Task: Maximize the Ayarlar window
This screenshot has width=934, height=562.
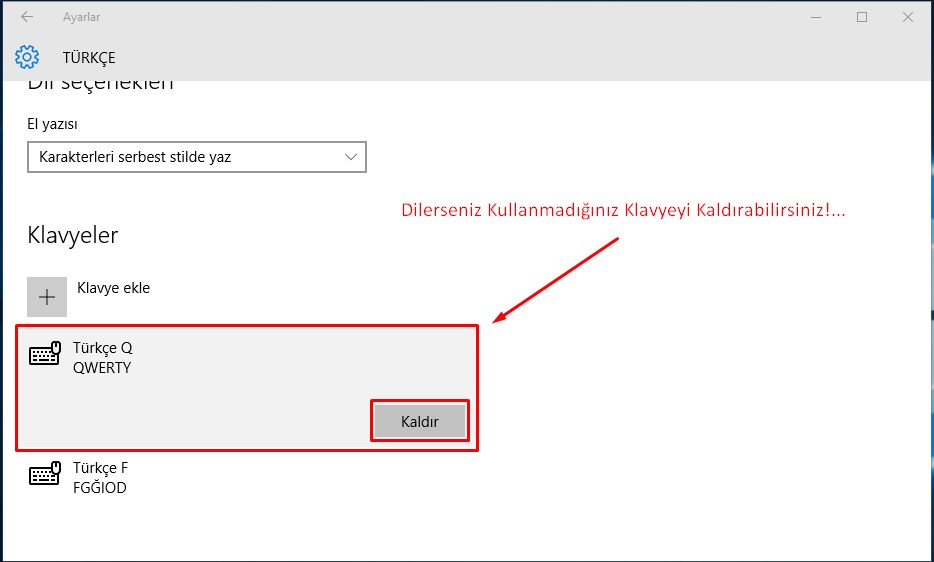Action: (x=861, y=17)
